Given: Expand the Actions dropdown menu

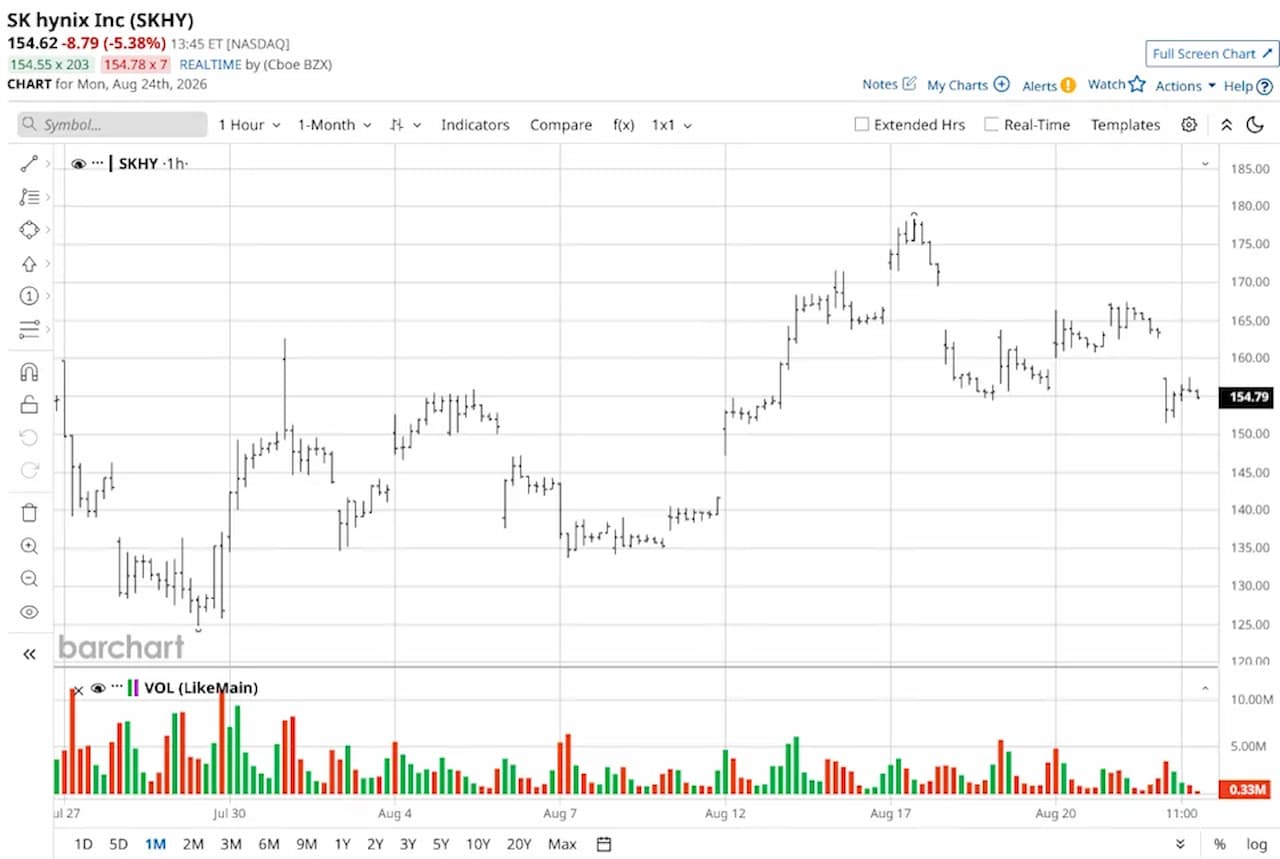Looking at the screenshot, I should tap(1185, 86).
